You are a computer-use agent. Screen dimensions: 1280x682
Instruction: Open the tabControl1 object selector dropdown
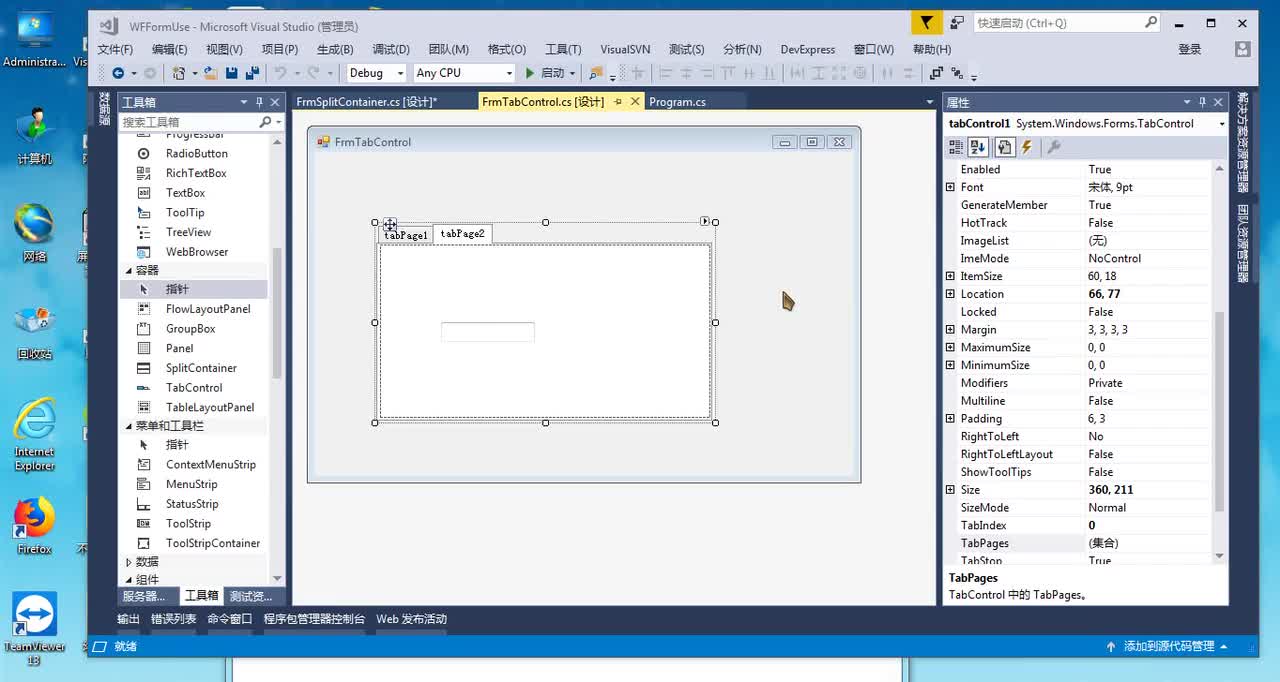pyautogui.click(x=1221, y=124)
